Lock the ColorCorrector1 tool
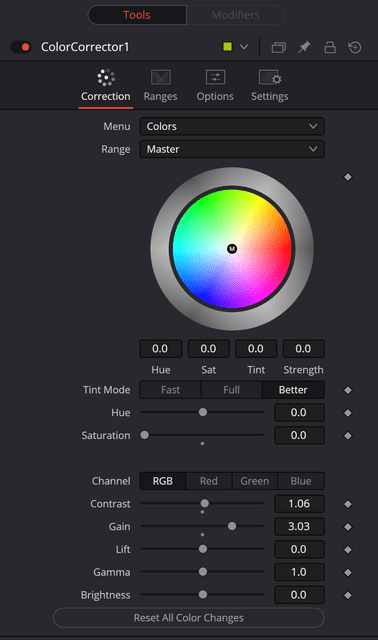 330,47
